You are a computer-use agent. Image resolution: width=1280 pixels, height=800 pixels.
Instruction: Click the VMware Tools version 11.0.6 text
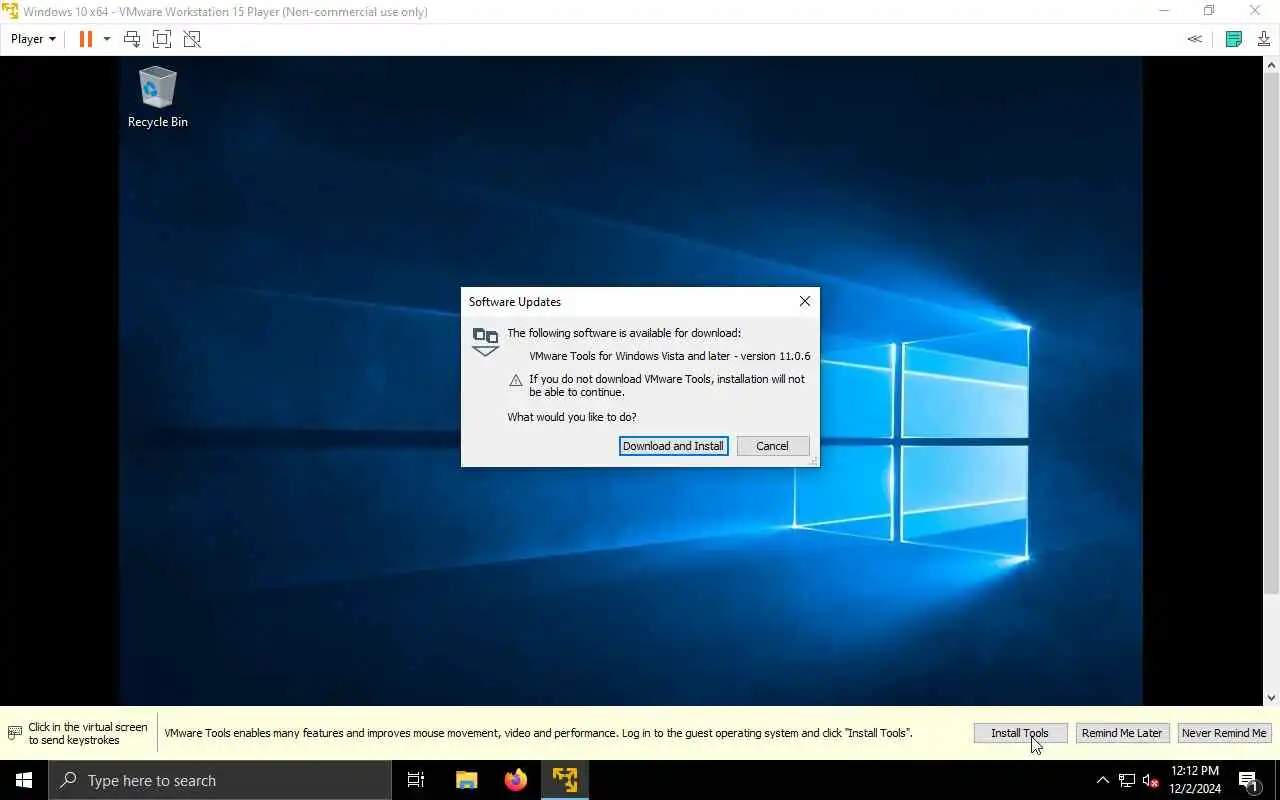(x=670, y=356)
